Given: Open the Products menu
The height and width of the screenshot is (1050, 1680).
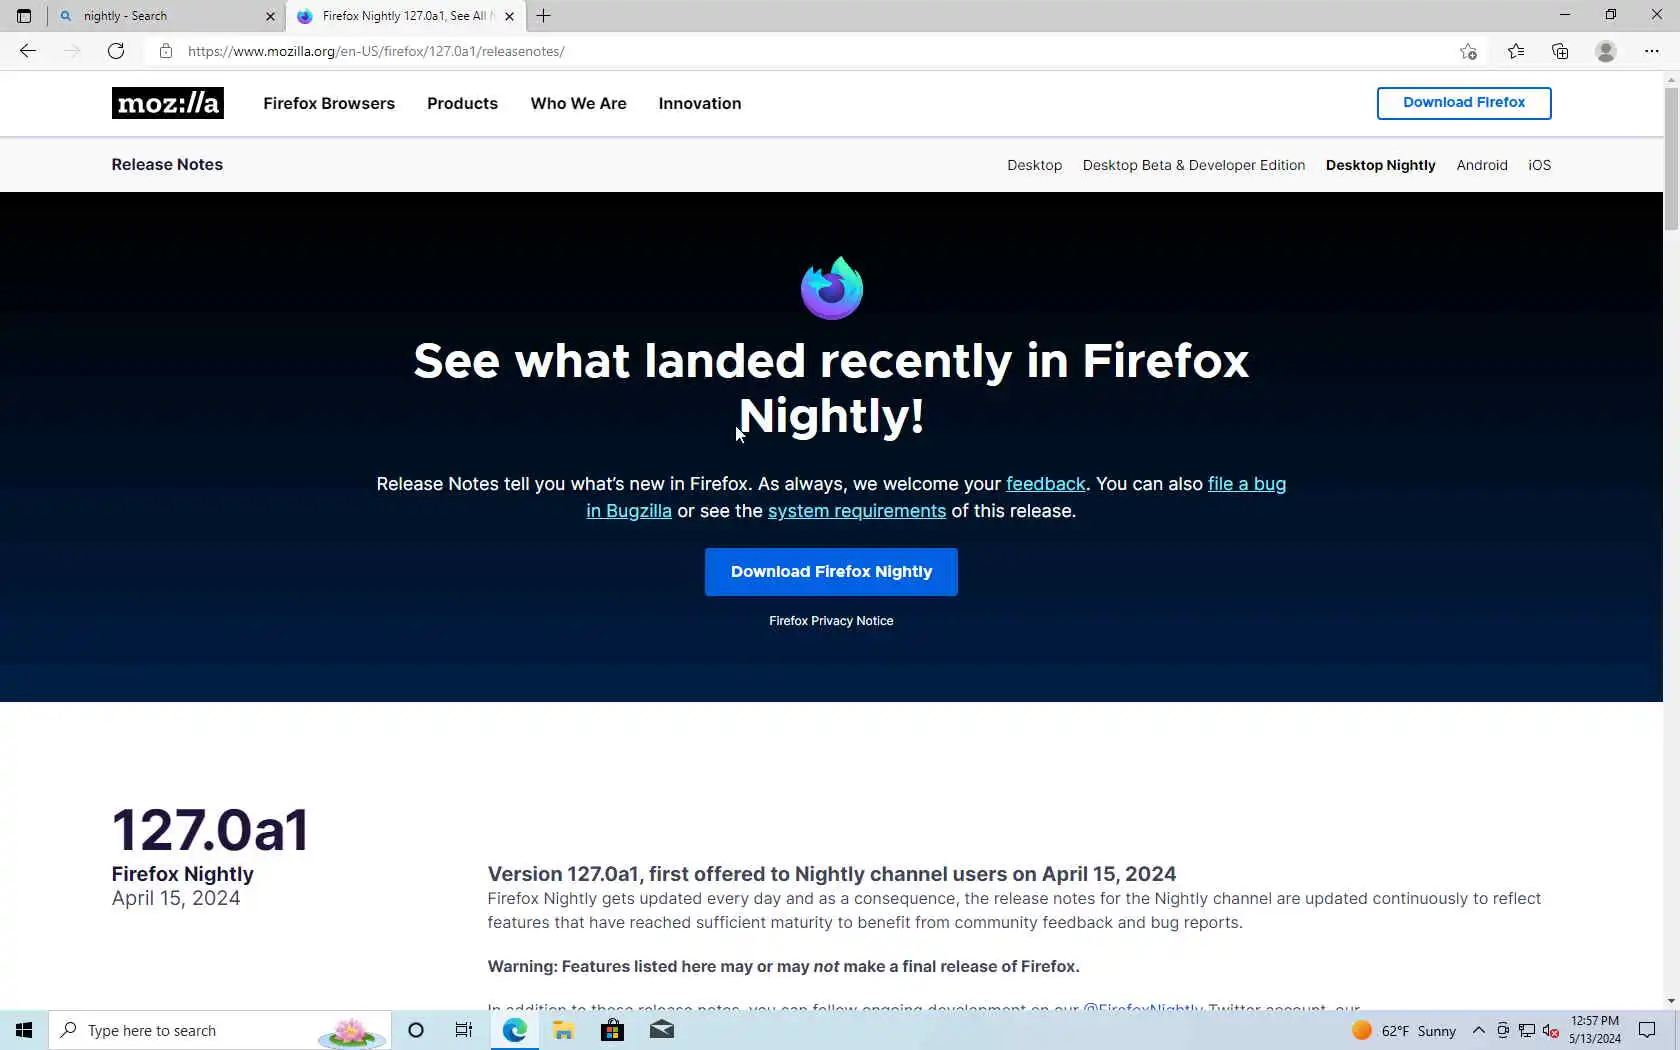Looking at the screenshot, I should (462, 103).
